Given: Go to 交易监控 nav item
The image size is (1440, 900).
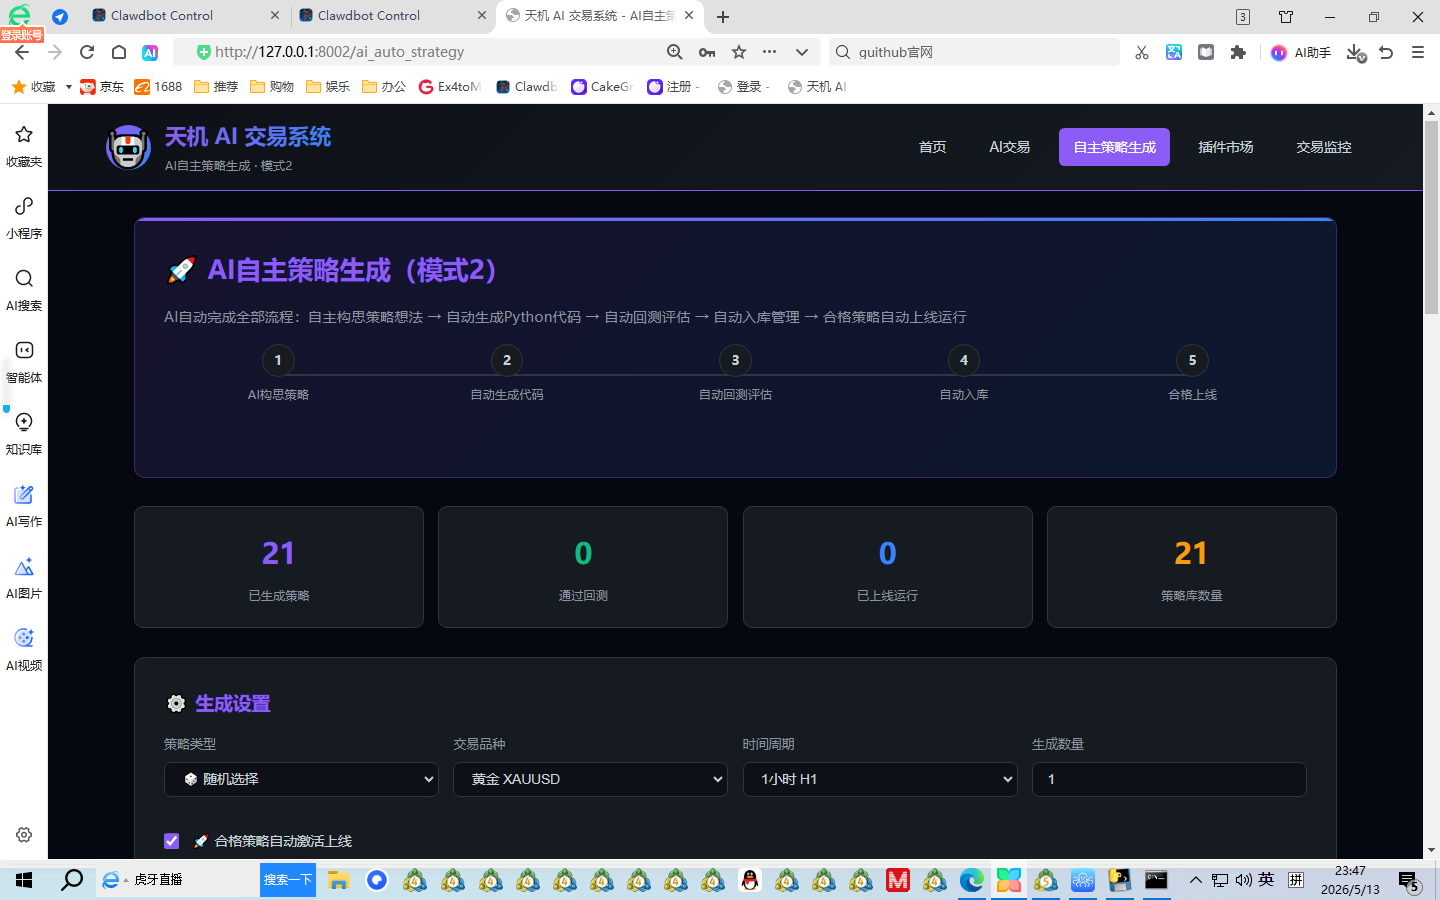Looking at the screenshot, I should pos(1324,147).
